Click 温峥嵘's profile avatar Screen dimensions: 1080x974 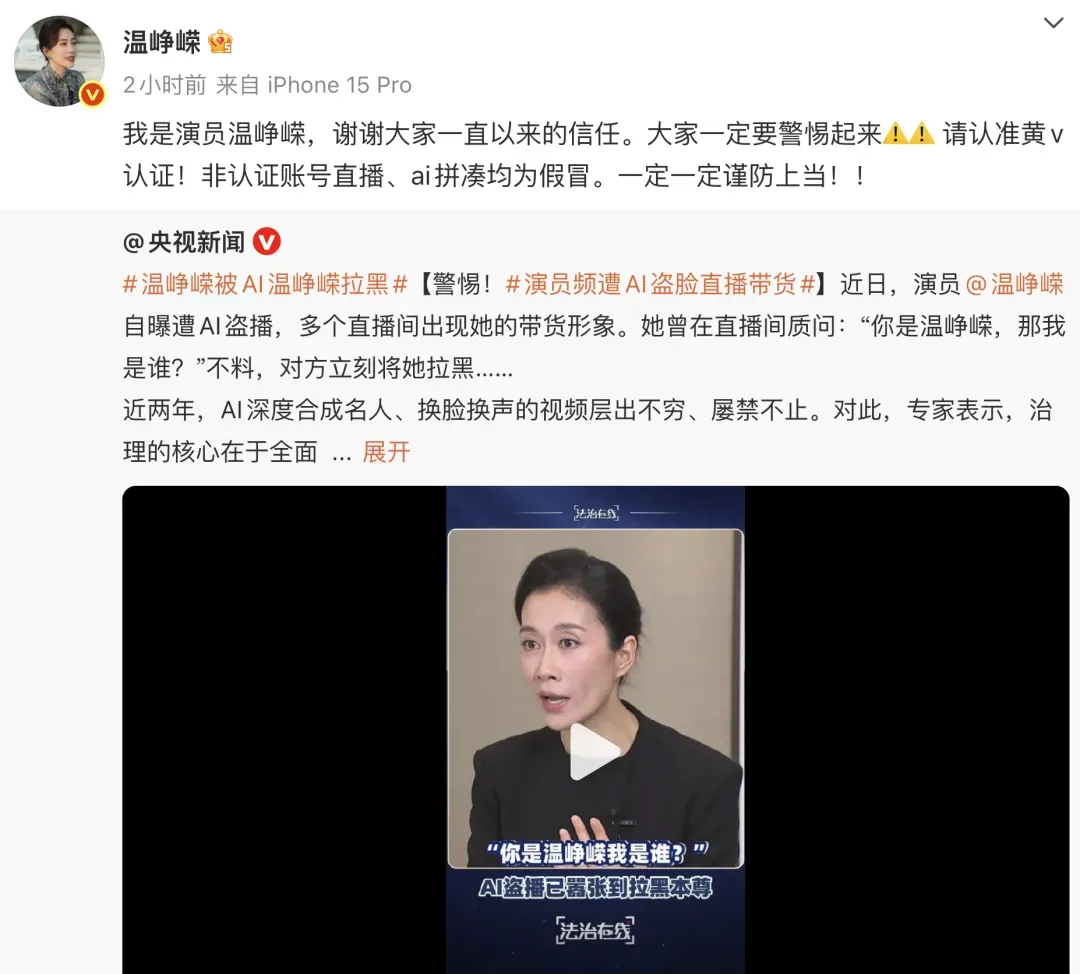[x=59, y=61]
